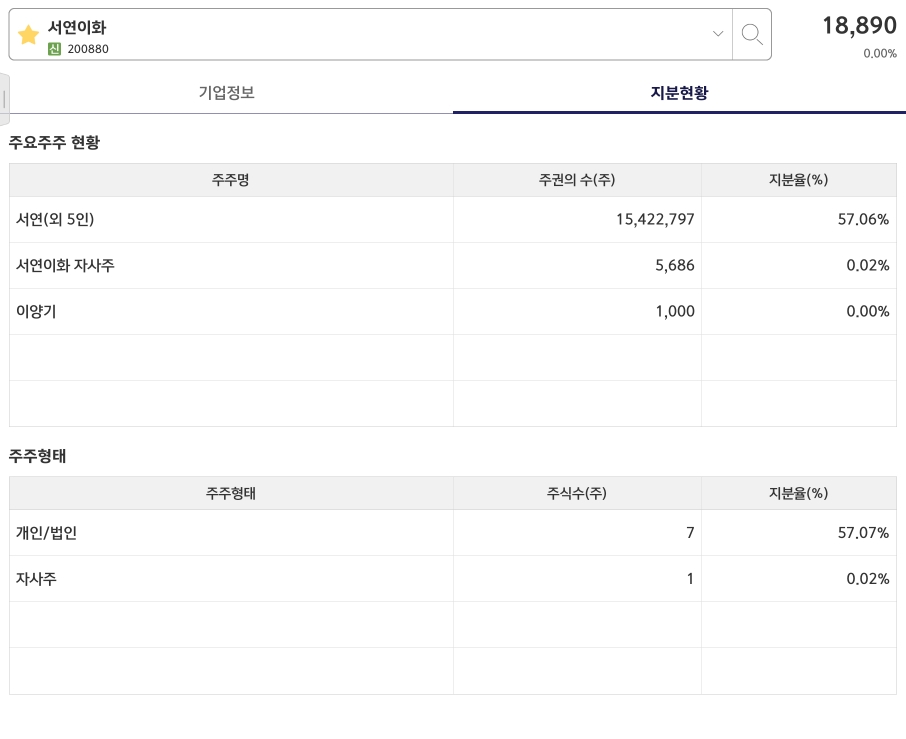Click the stock code 200880
Image resolution: width=906 pixels, height=739 pixels.
click(88, 49)
